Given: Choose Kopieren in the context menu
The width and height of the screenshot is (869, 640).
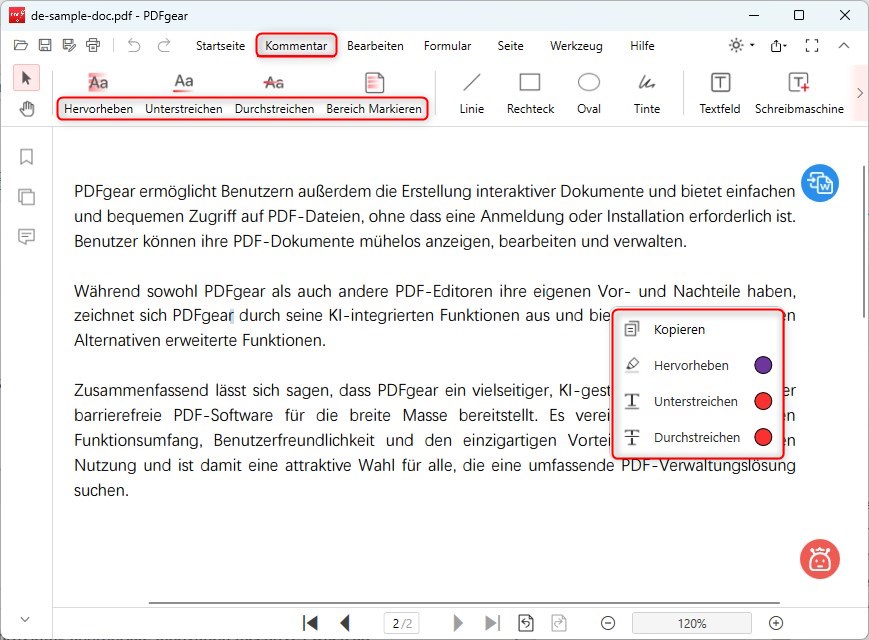Looking at the screenshot, I should tap(698, 329).
